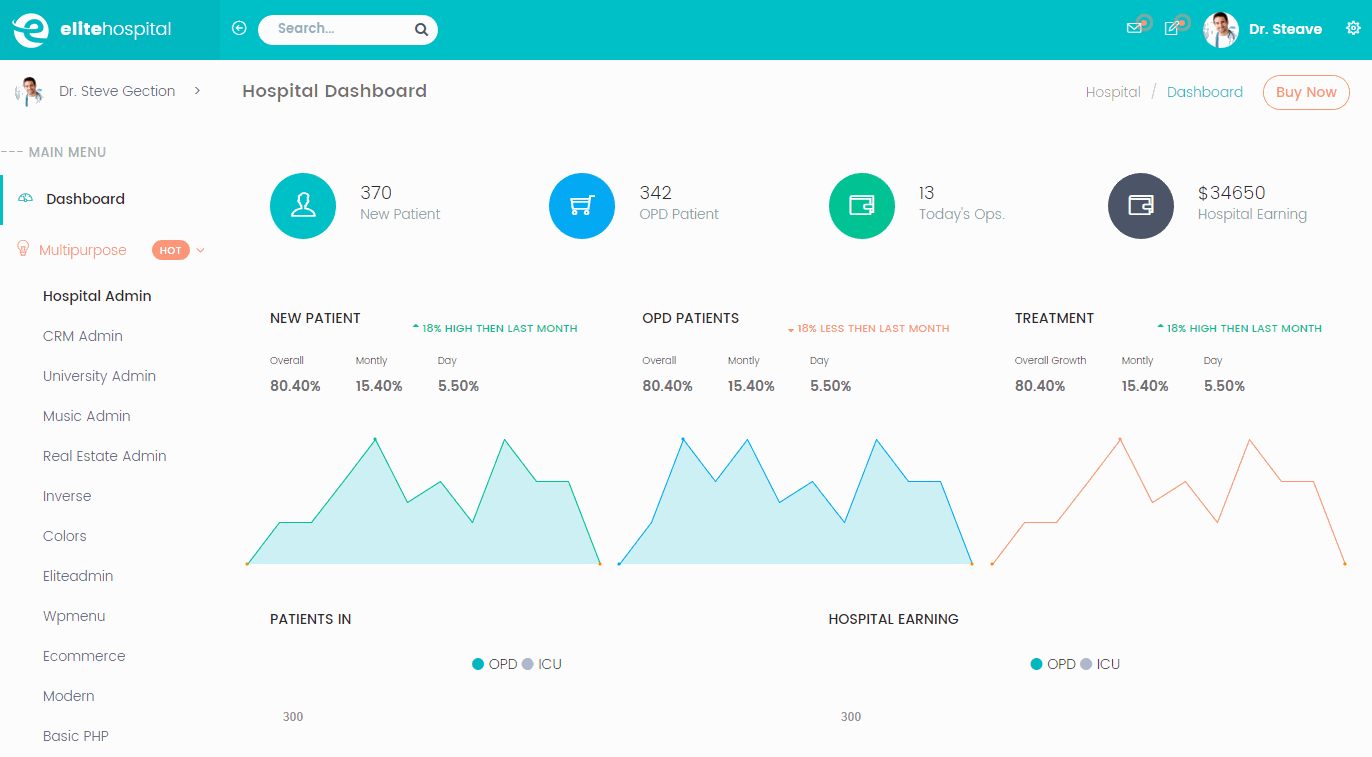Toggle OPD legend in Hospital Earning chart

tap(1053, 664)
